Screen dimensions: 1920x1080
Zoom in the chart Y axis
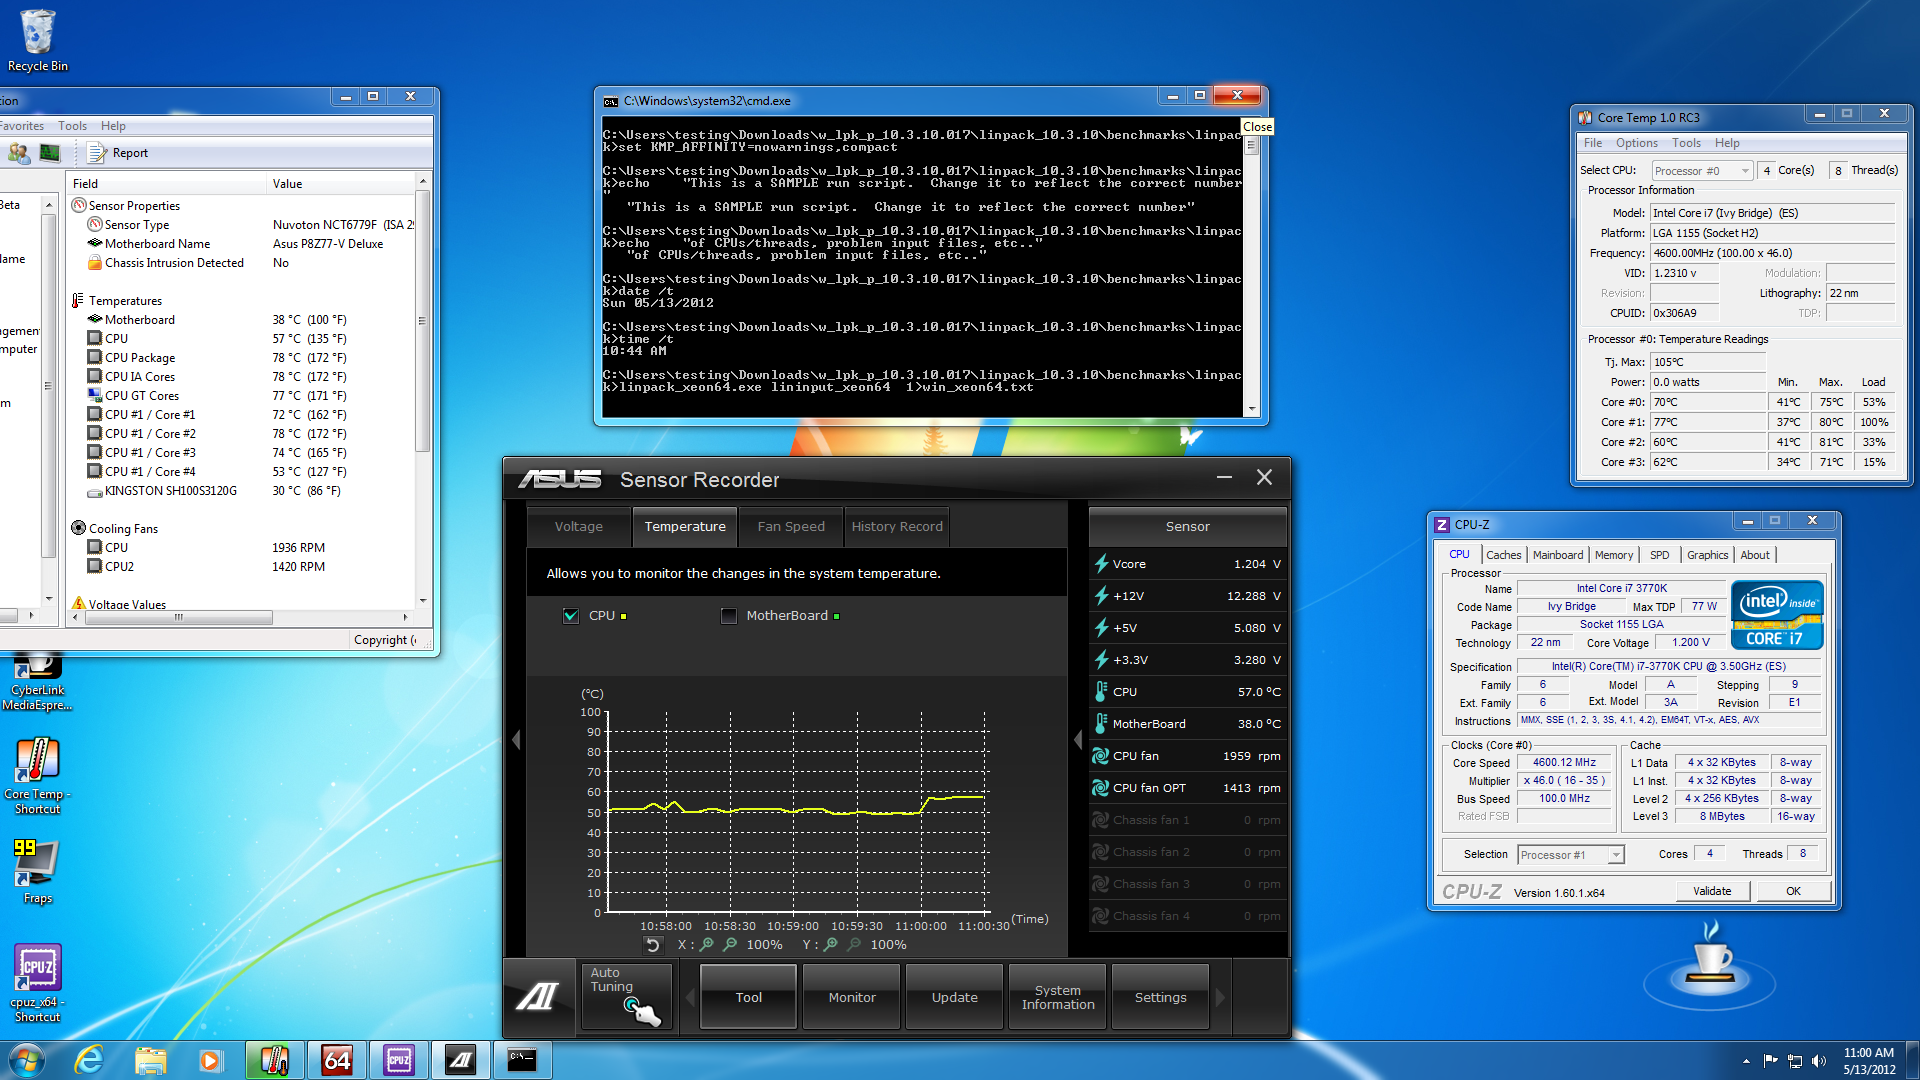[x=831, y=944]
